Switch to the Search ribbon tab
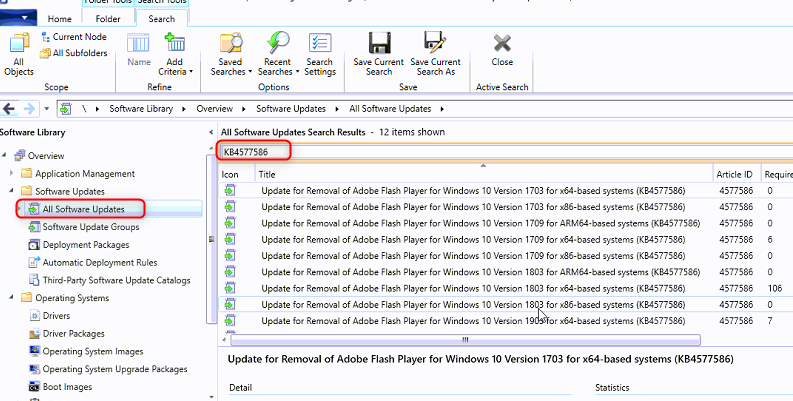This screenshot has width=793, height=401. point(162,19)
